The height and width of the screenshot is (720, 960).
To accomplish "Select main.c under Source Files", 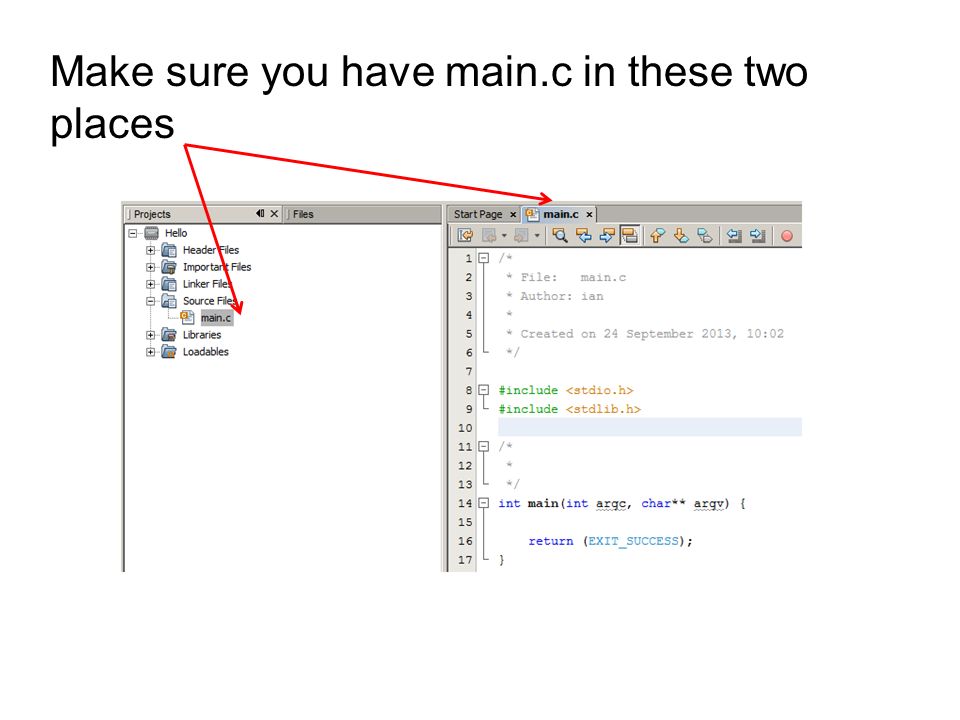I will point(216,318).
